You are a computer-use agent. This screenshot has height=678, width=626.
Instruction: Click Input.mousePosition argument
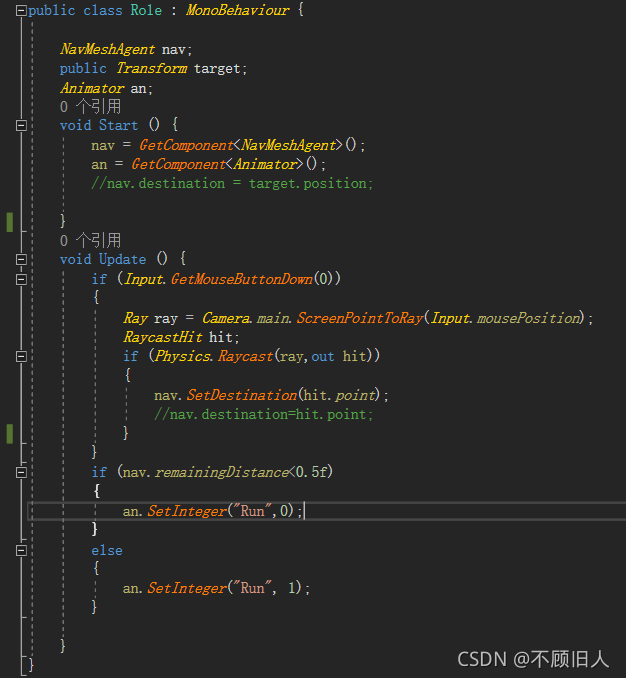pyautogui.click(x=505, y=318)
